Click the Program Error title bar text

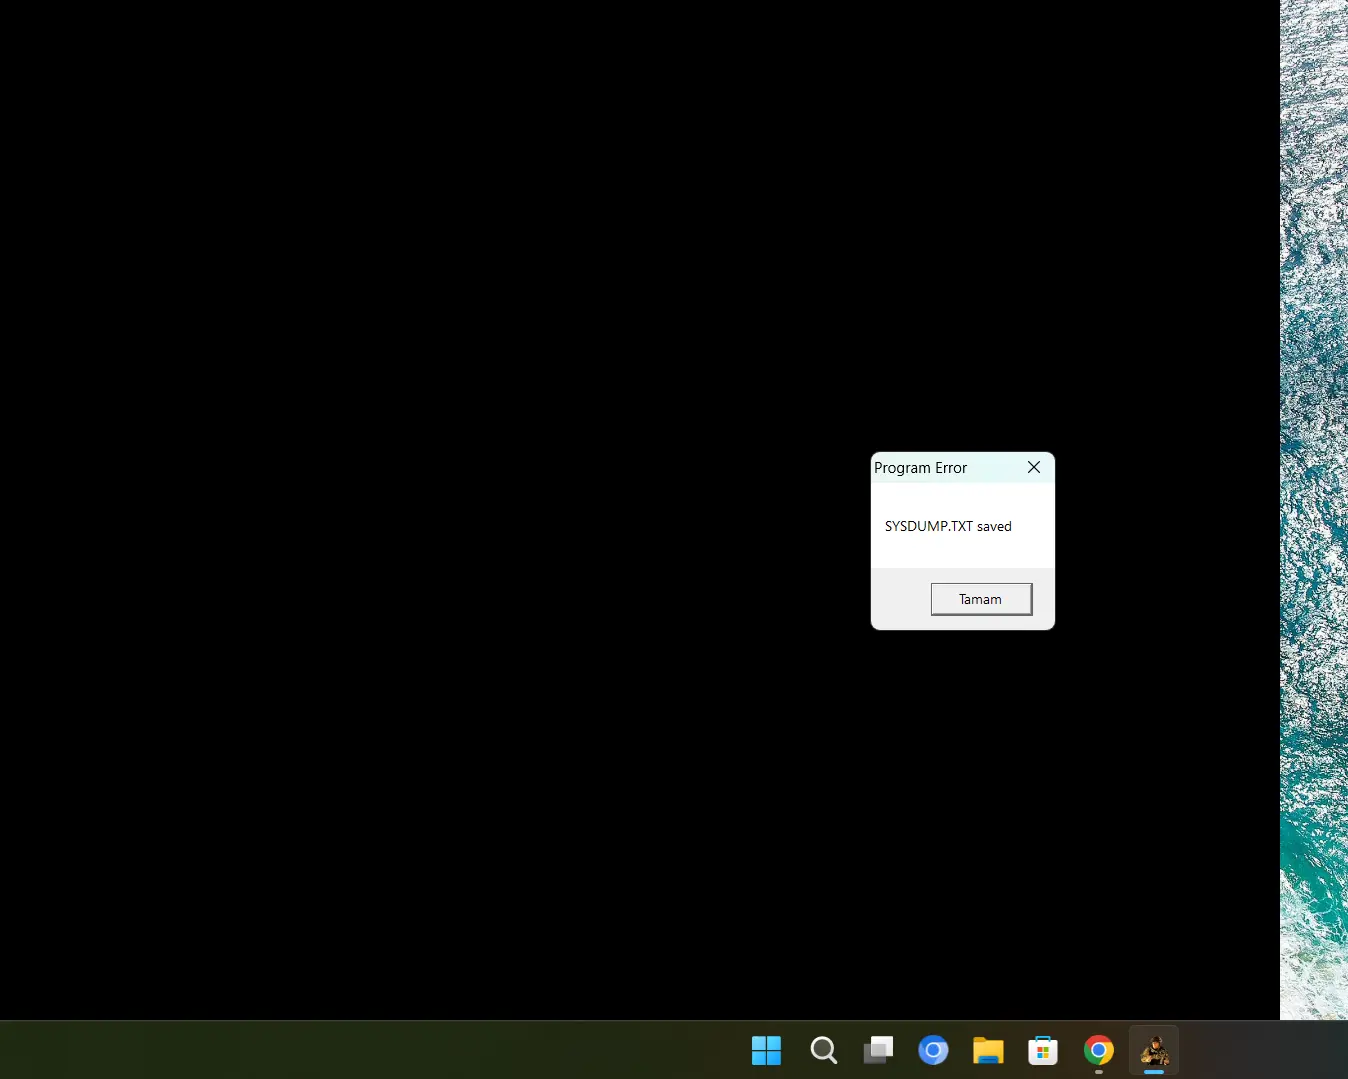click(x=920, y=468)
